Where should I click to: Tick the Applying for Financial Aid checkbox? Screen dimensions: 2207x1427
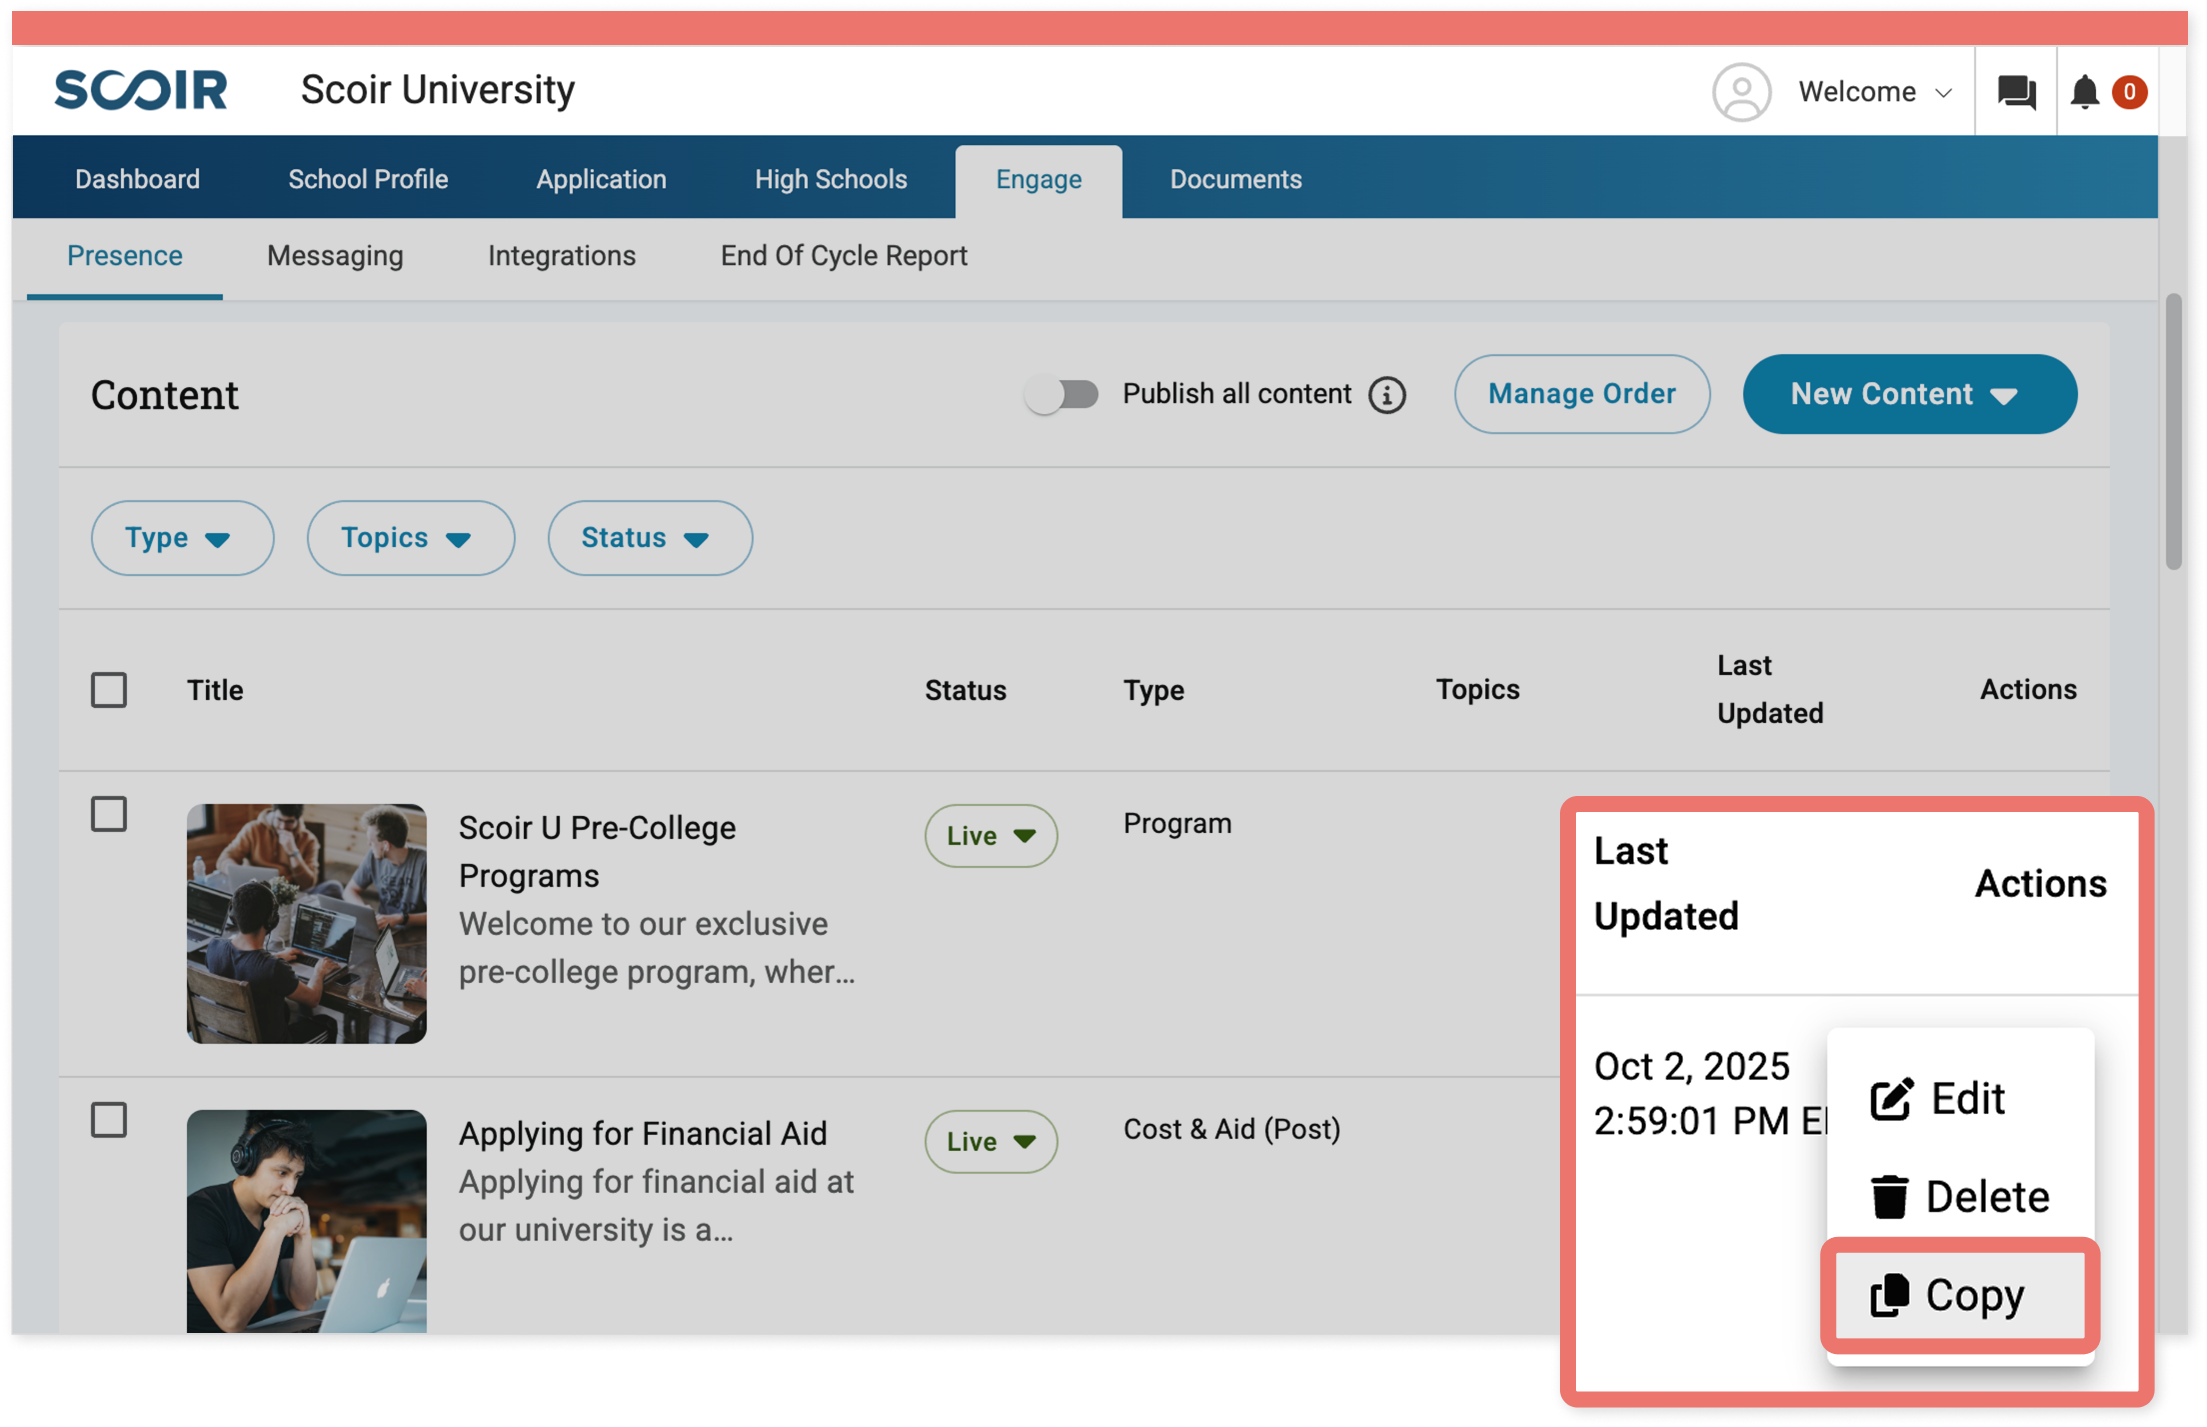click(x=109, y=1120)
